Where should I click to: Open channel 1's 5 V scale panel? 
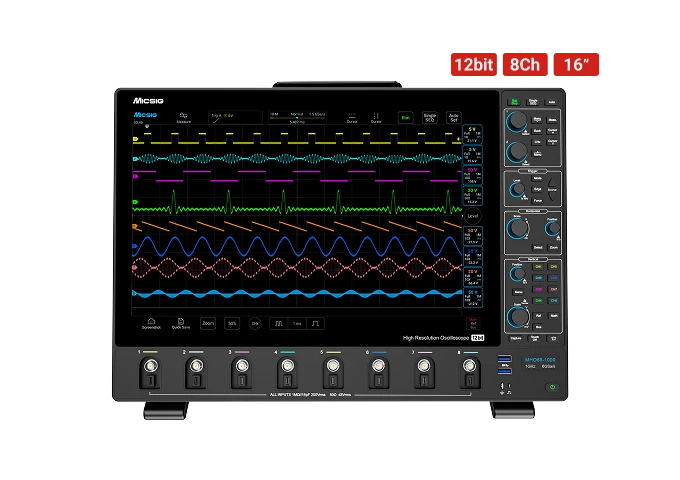473,135
